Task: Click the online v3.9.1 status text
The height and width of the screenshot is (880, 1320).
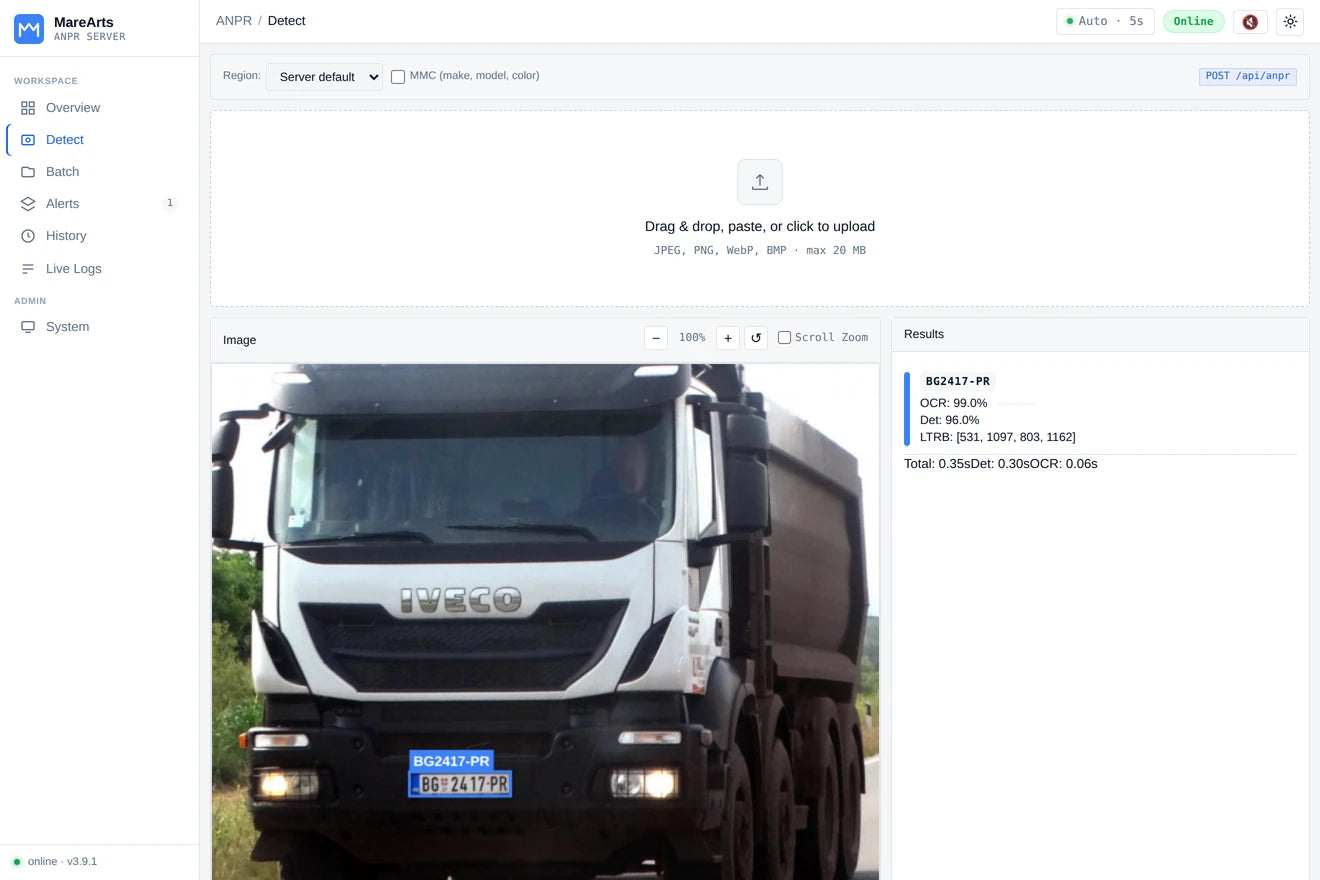Action: click(x=62, y=862)
